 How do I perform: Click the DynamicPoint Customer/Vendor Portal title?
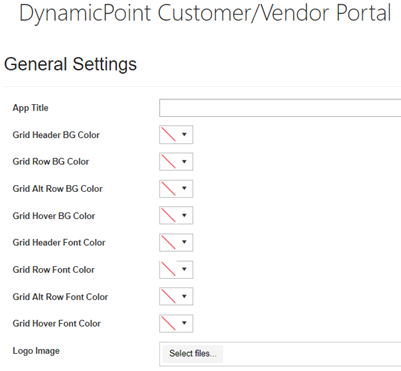pos(205,13)
